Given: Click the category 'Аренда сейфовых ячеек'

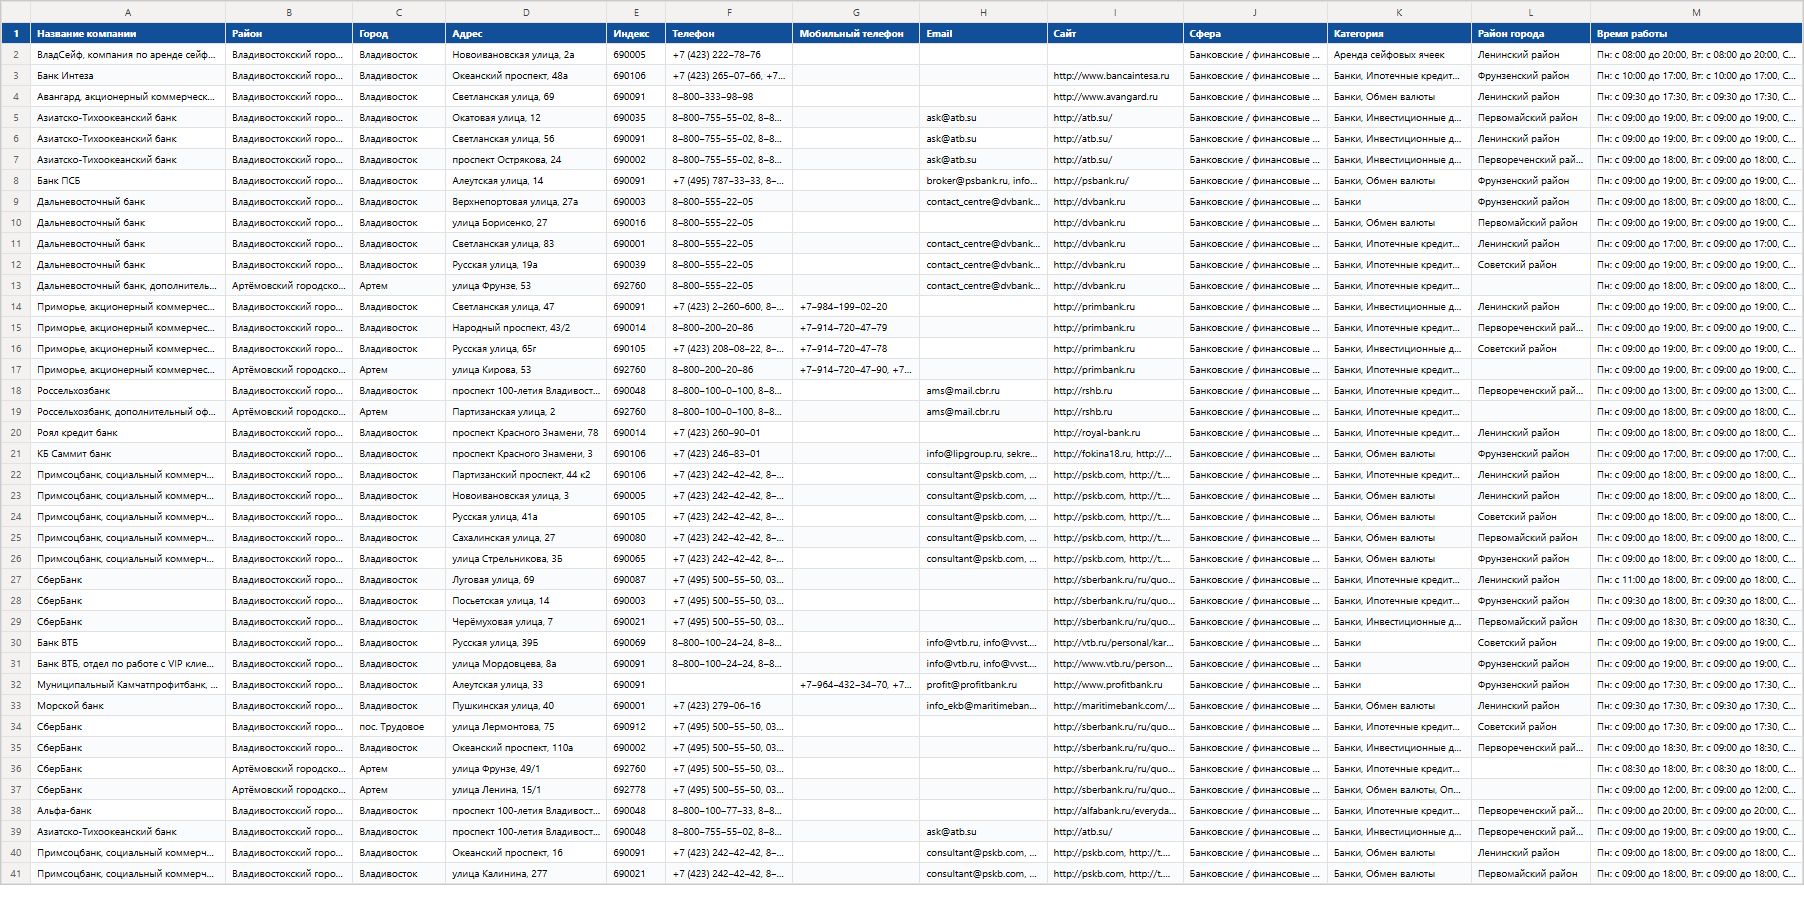Looking at the screenshot, I should 1399,55.
